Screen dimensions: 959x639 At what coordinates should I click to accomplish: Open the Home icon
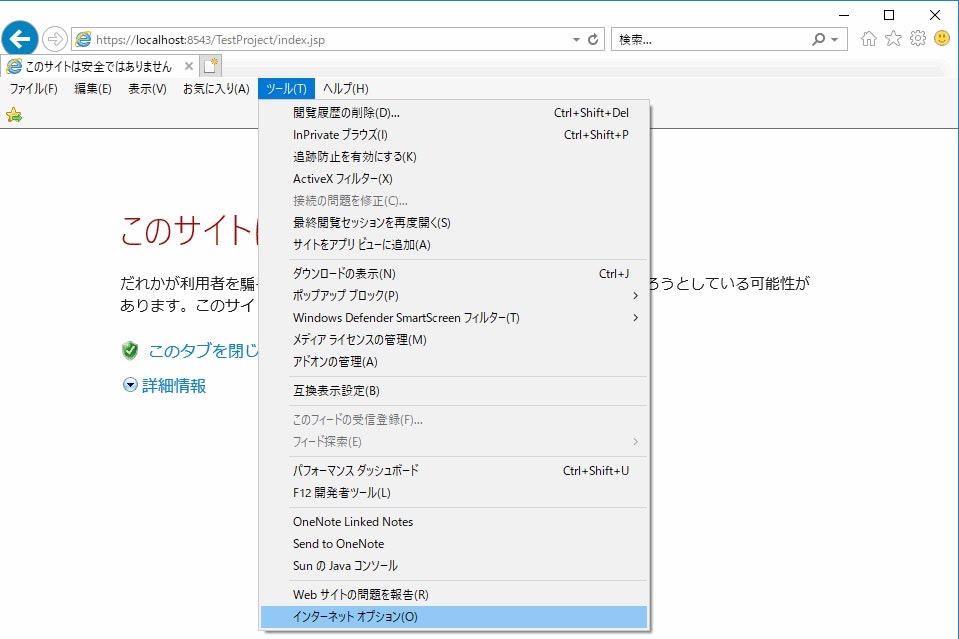click(868, 39)
